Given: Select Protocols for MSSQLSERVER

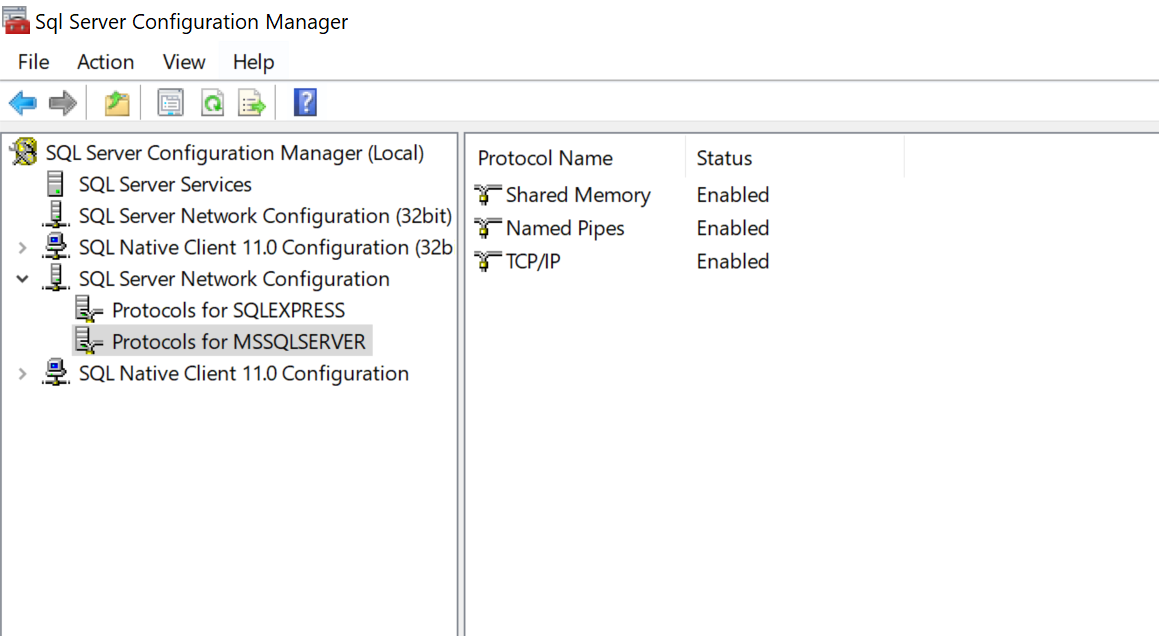Looking at the screenshot, I should pos(239,342).
